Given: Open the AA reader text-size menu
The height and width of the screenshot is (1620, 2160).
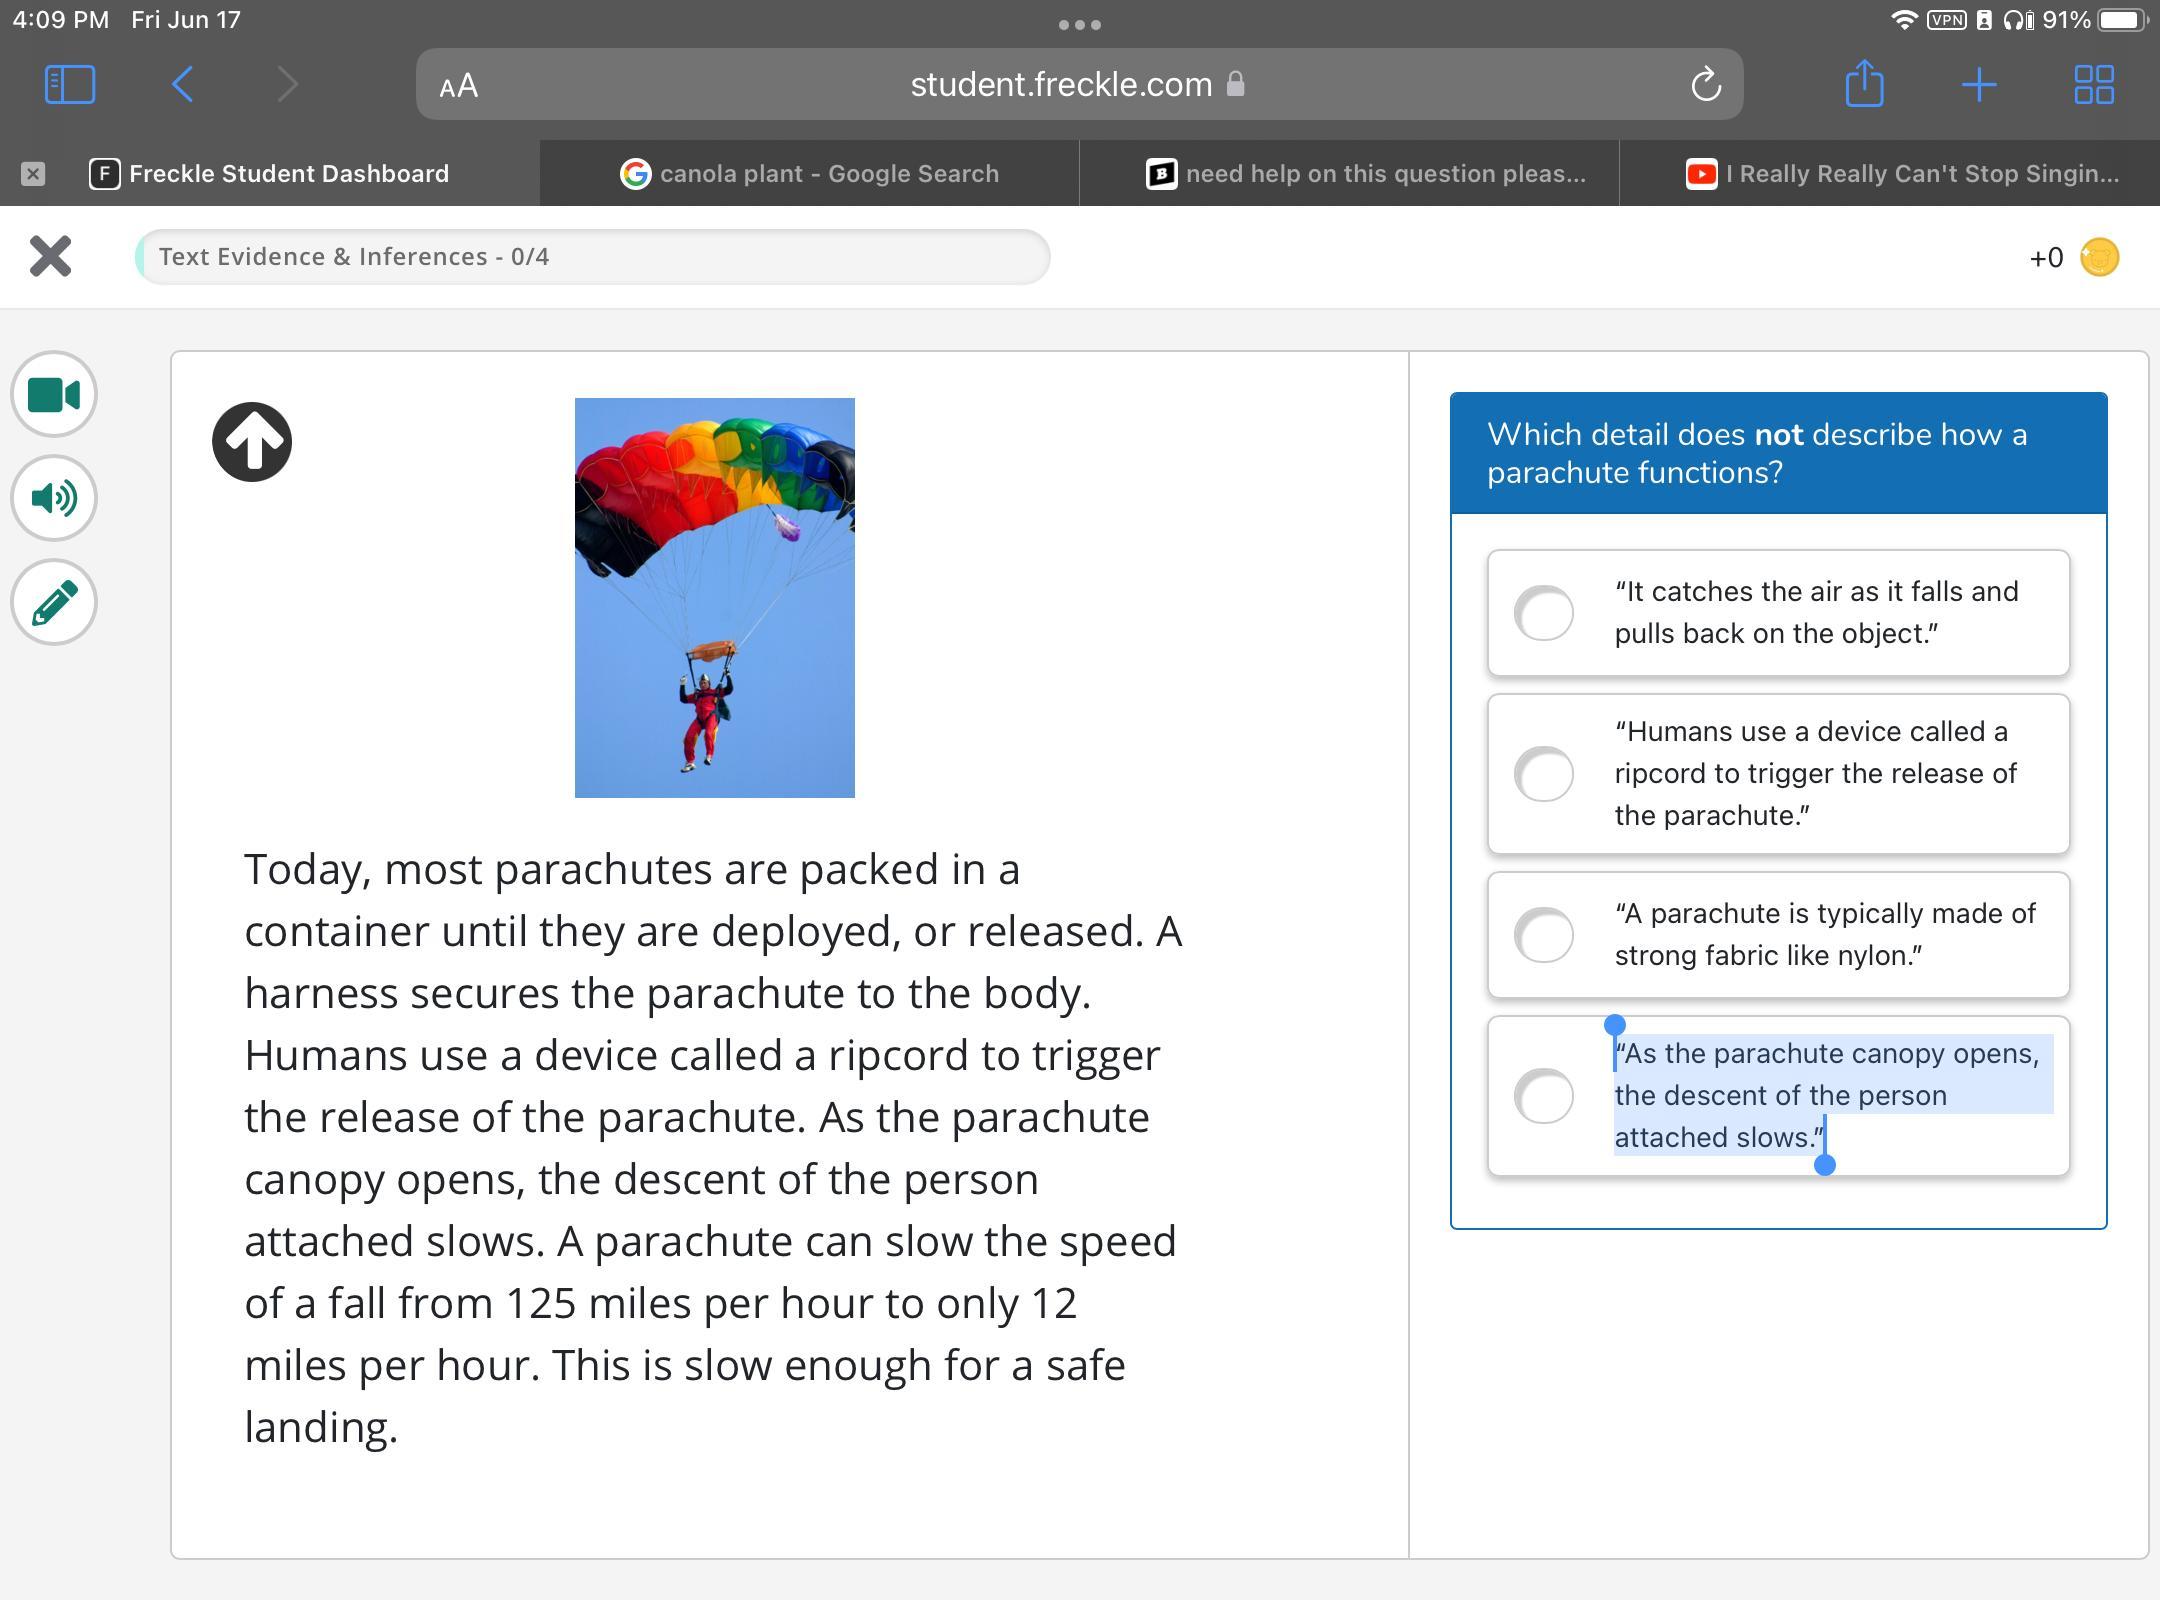Looking at the screenshot, I should [x=459, y=86].
